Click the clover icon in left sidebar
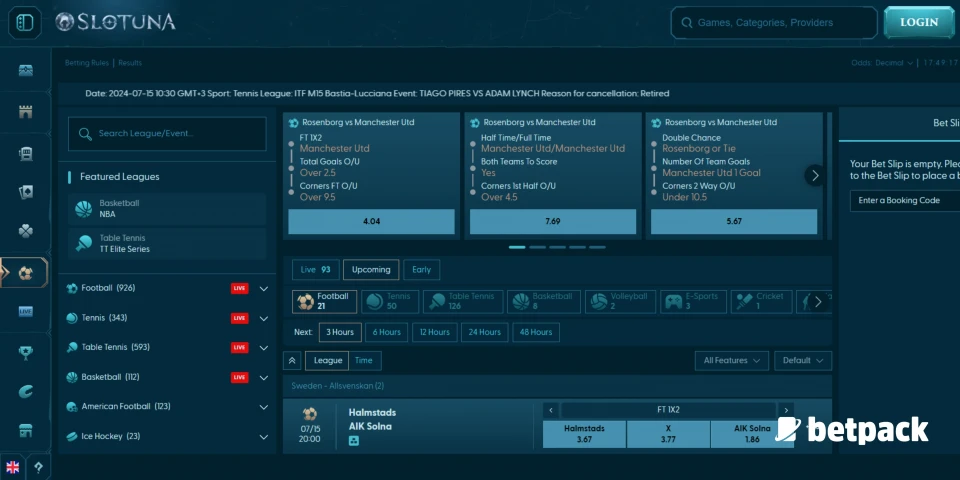Screen dimensions: 960x480 coord(26,231)
